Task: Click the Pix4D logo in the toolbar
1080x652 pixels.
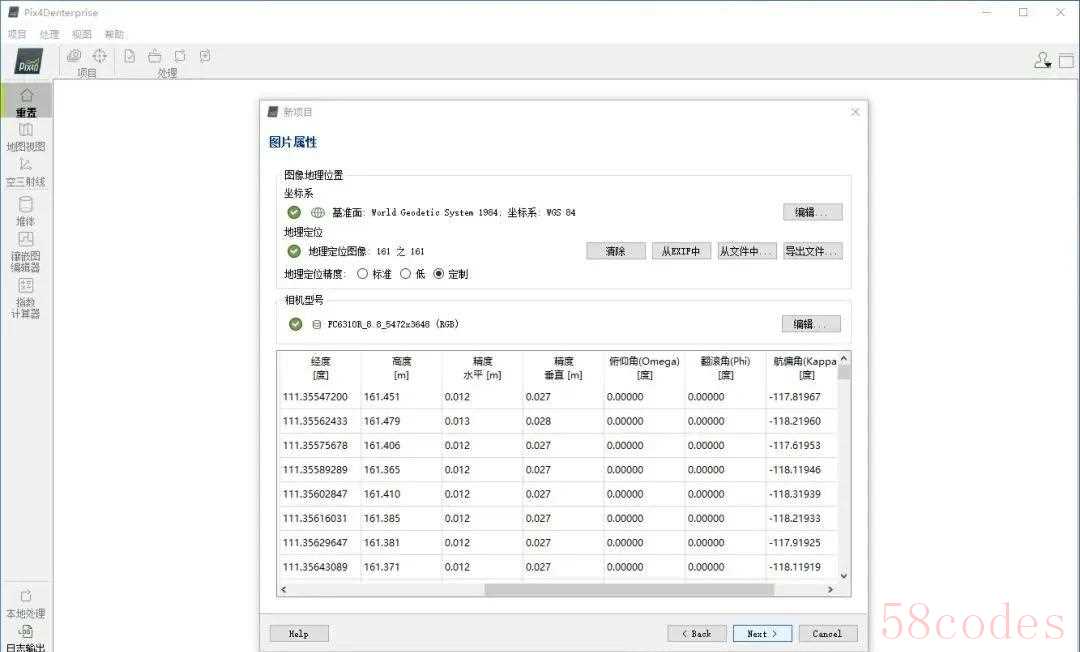Action: point(29,61)
